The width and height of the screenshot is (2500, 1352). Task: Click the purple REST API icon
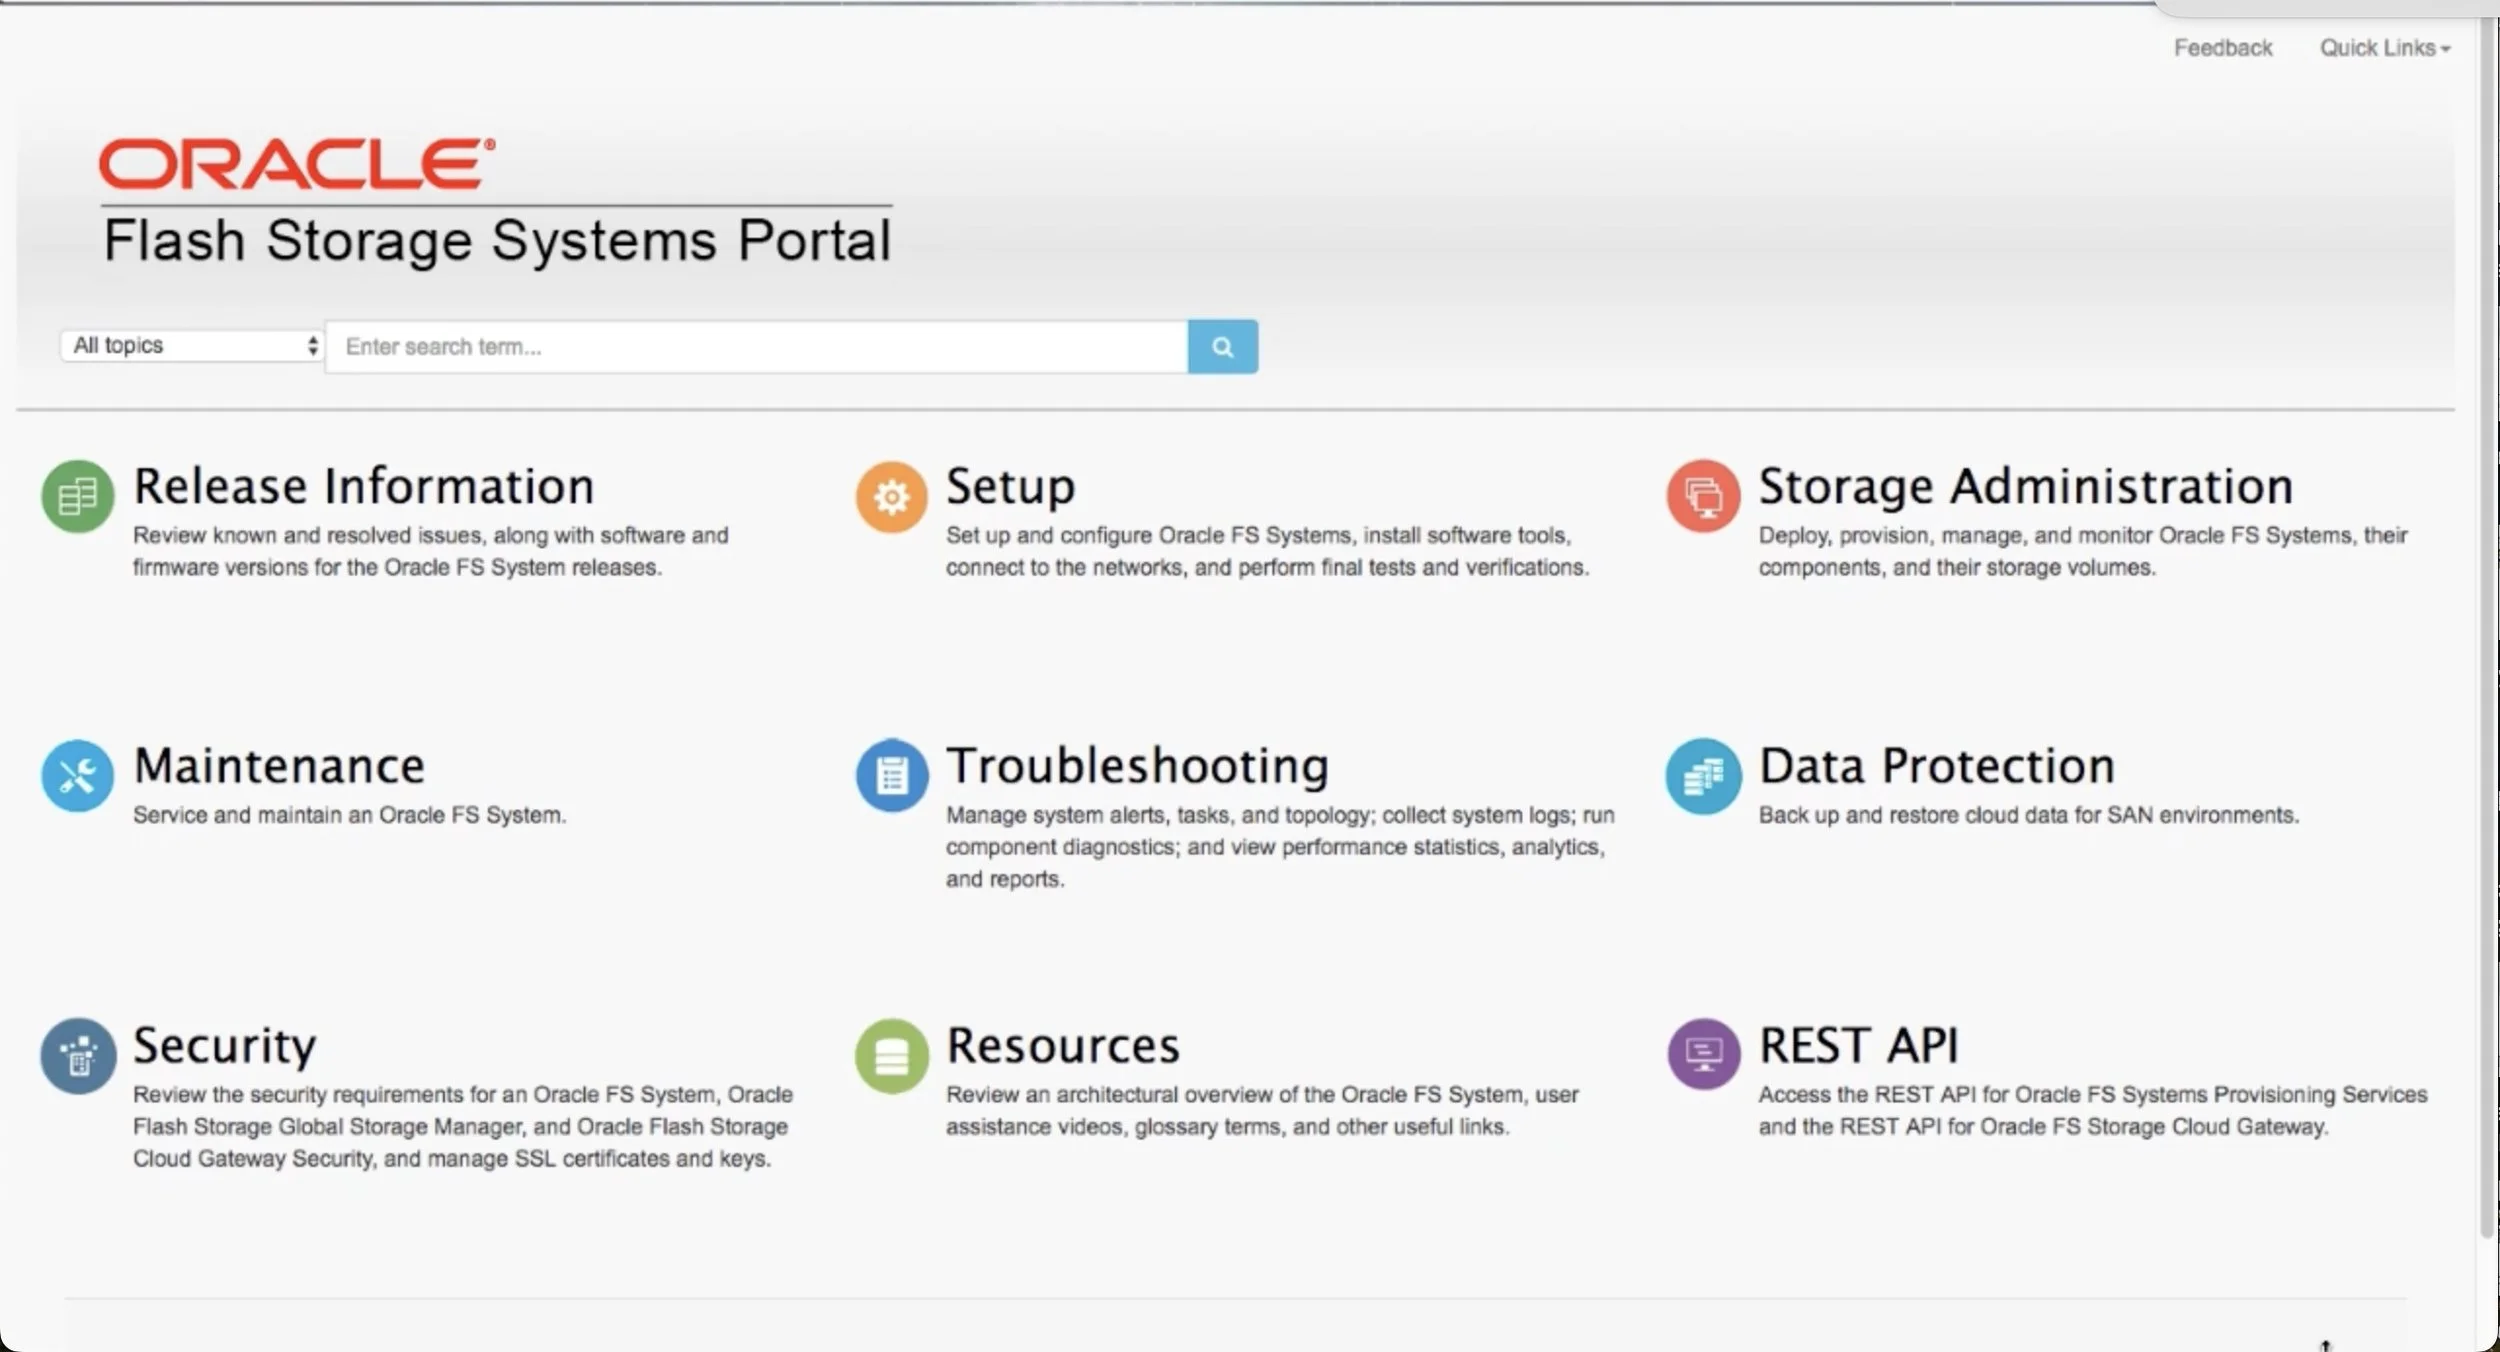(x=1703, y=1054)
